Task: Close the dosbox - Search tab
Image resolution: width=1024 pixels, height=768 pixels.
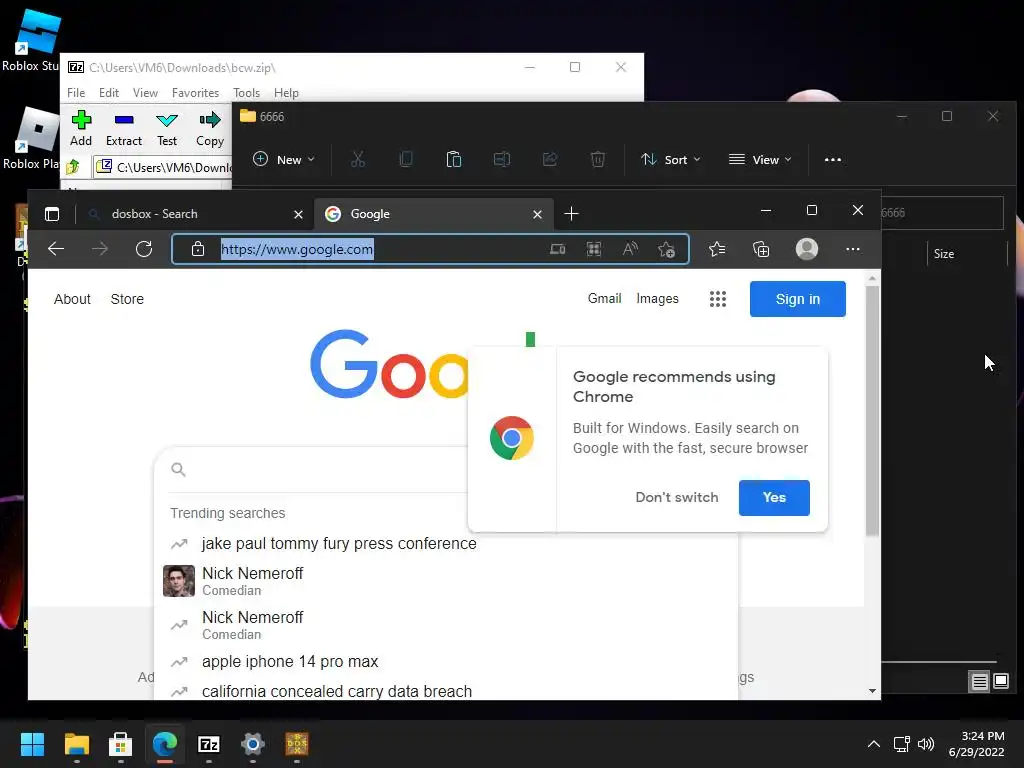Action: point(298,214)
